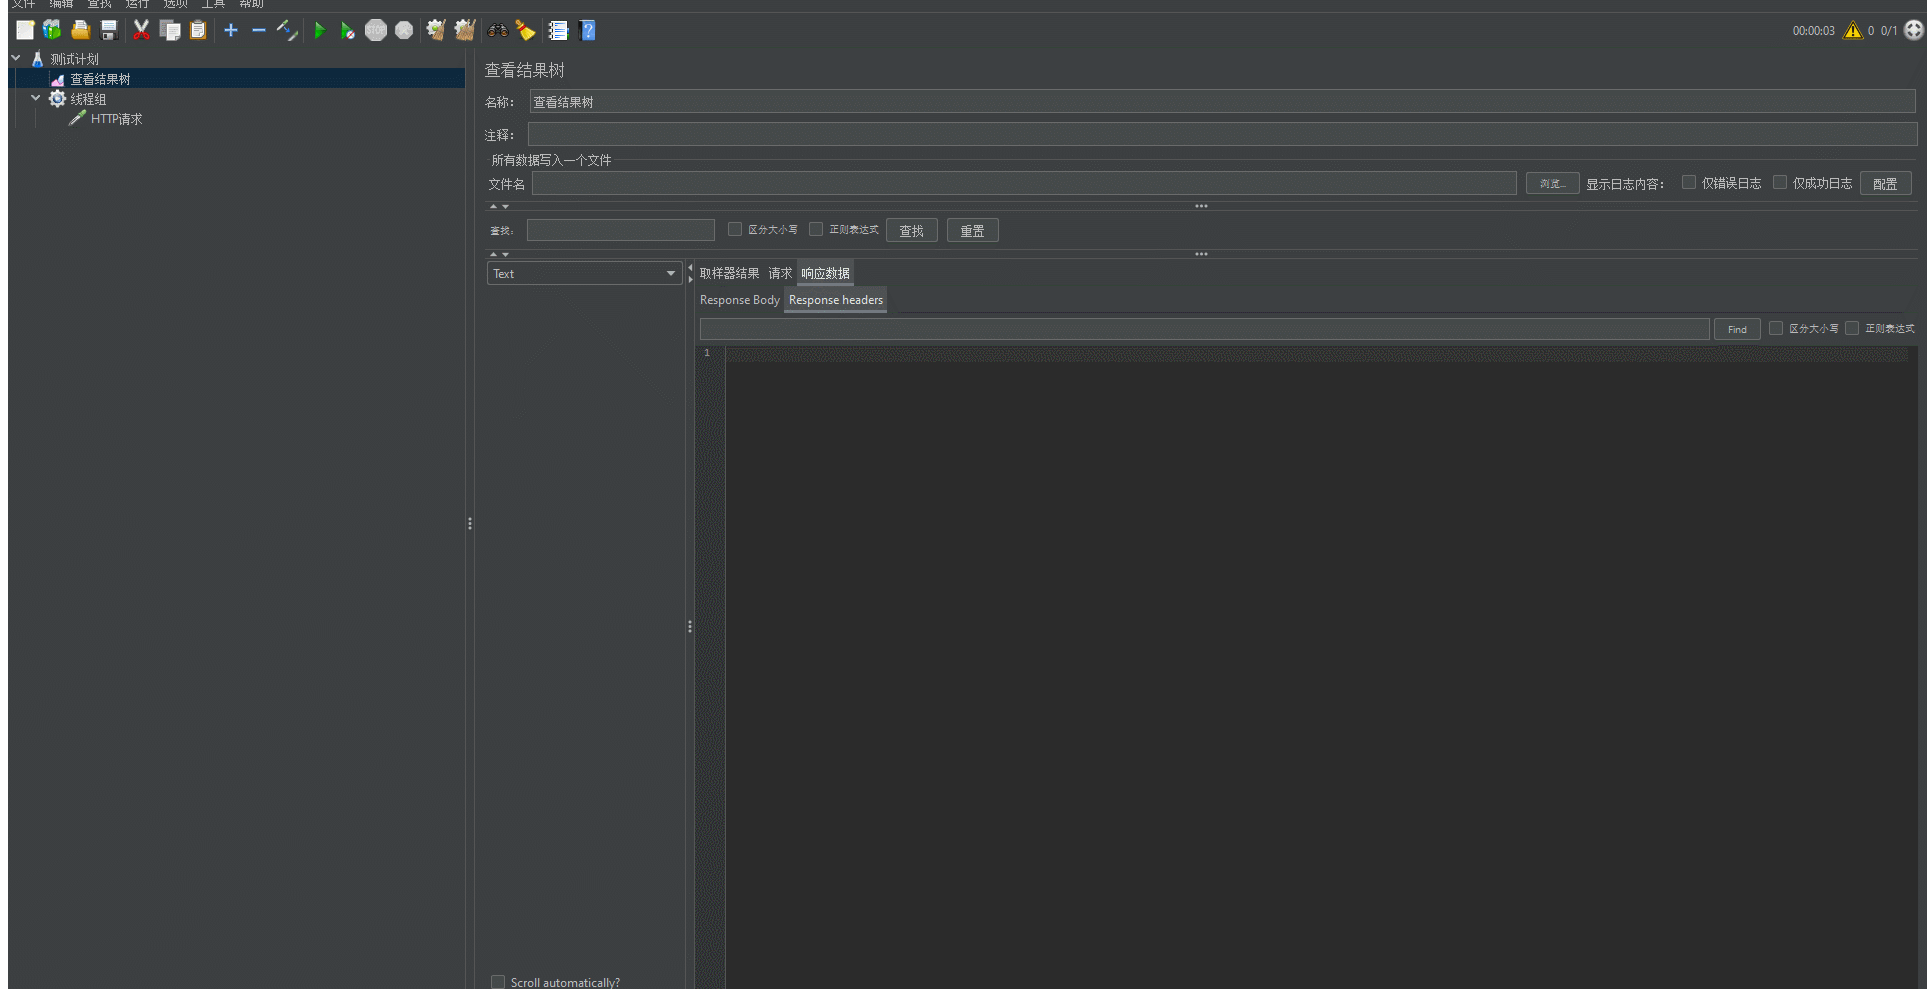1927x989 pixels.
Task: Toggle the Scroll automatically checkbox
Action: (498, 982)
